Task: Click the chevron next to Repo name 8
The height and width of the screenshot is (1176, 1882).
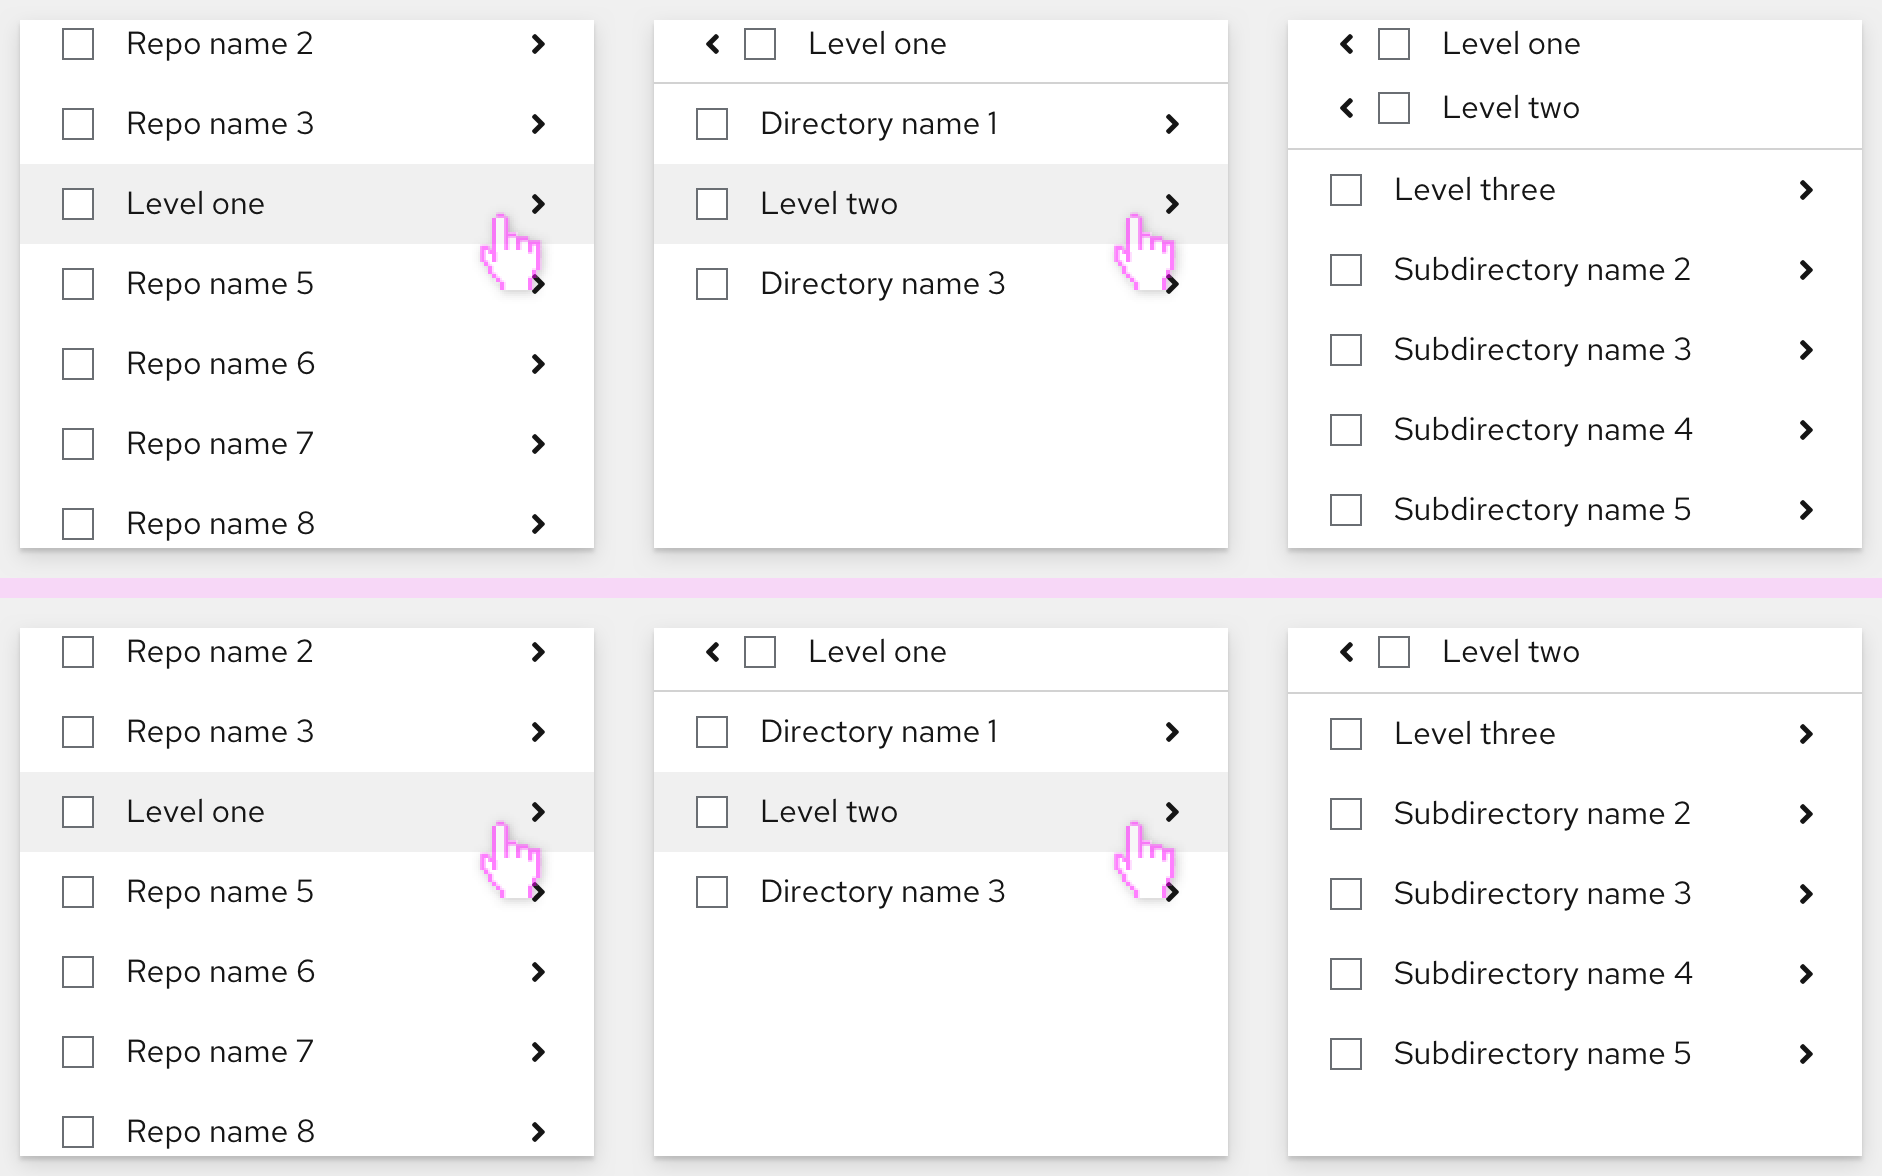Action: point(539,523)
